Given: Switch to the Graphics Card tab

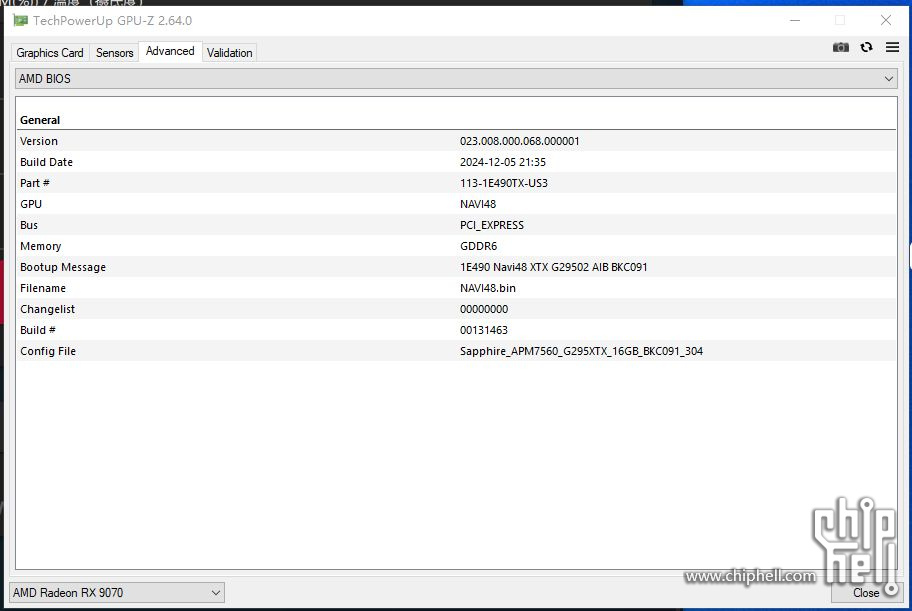Looking at the screenshot, I should tap(50, 52).
